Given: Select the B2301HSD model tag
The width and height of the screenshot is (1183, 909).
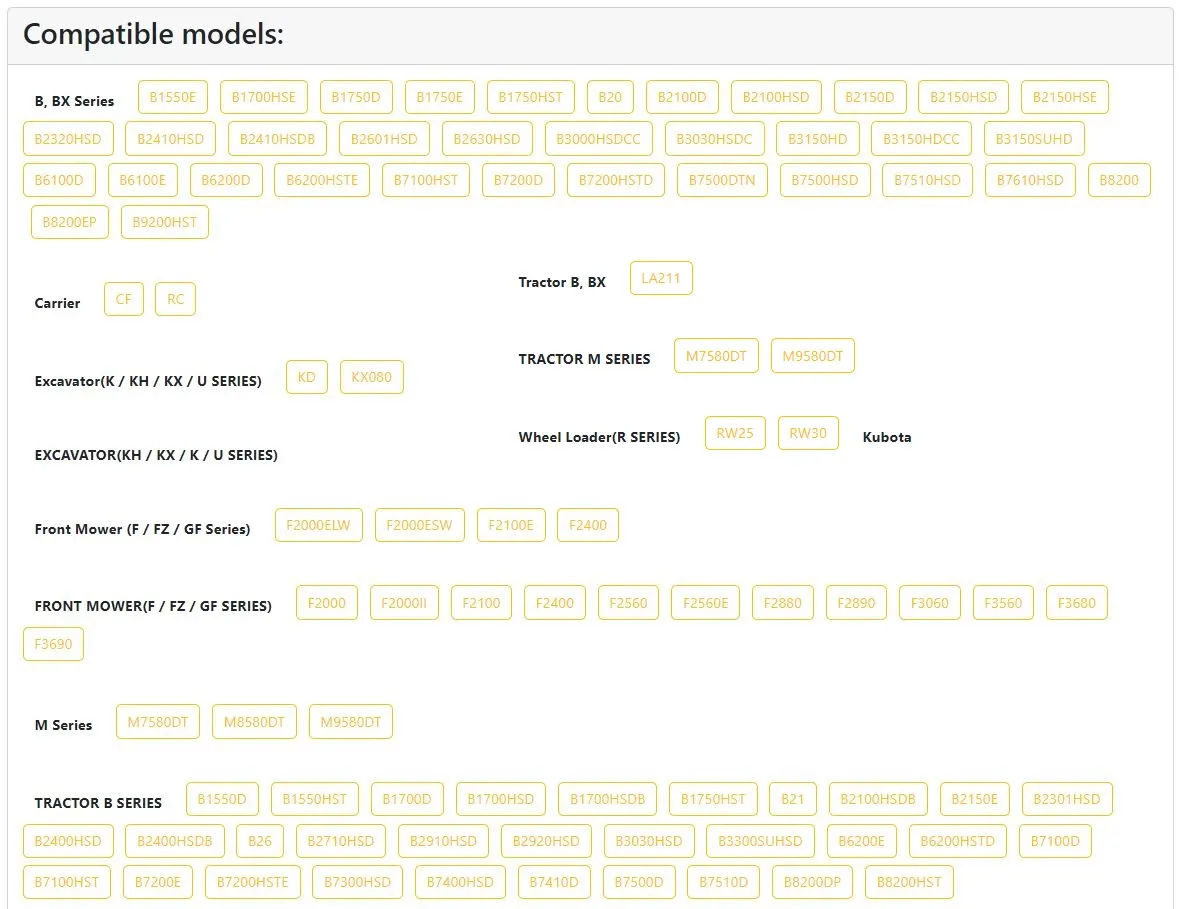Looking at the screenshot, I should point(1066,799).
